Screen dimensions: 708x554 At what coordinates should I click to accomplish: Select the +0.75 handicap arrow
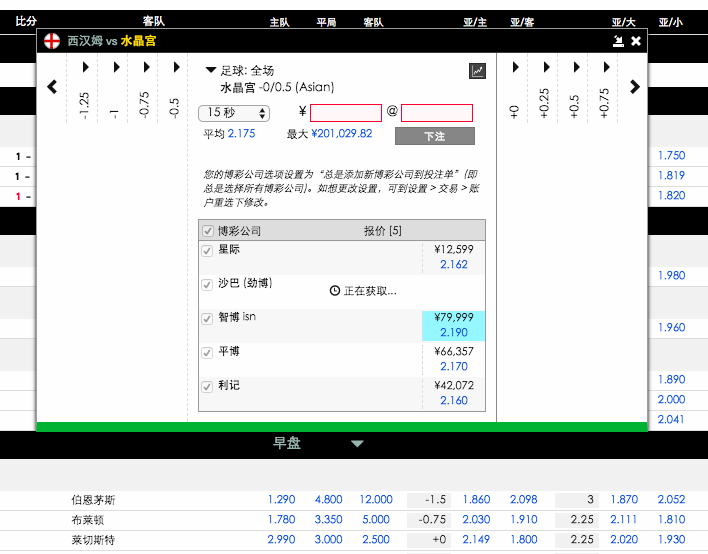click(x=605, y=67)
